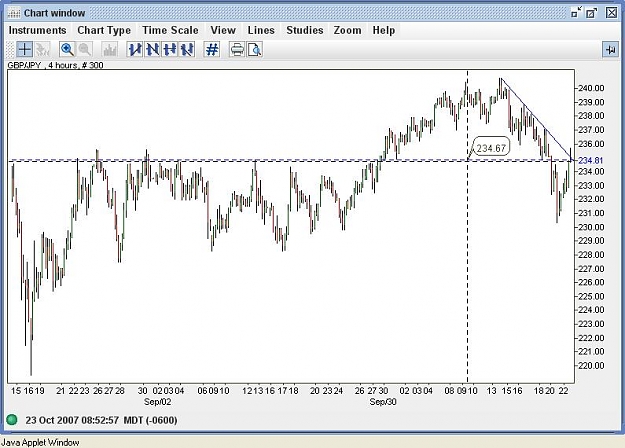The height and width of the screenshot is (448, 625).
Task: Click the Chart window title text
Action: [x=55, y=13]
